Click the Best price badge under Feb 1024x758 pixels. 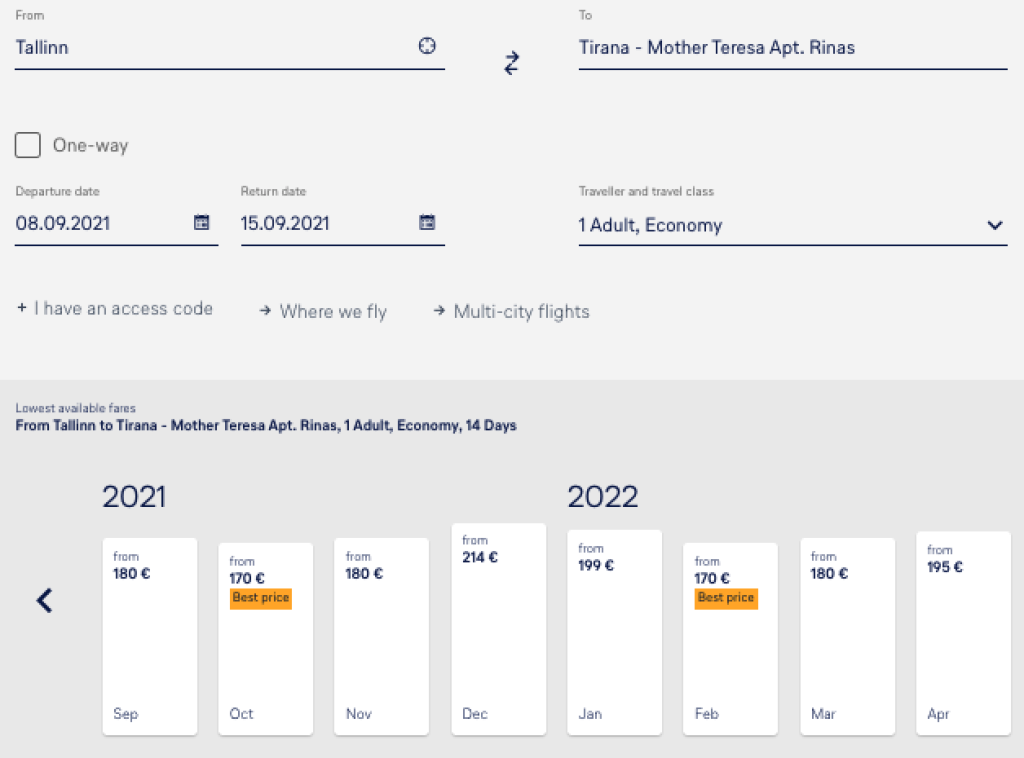point(726,598)
